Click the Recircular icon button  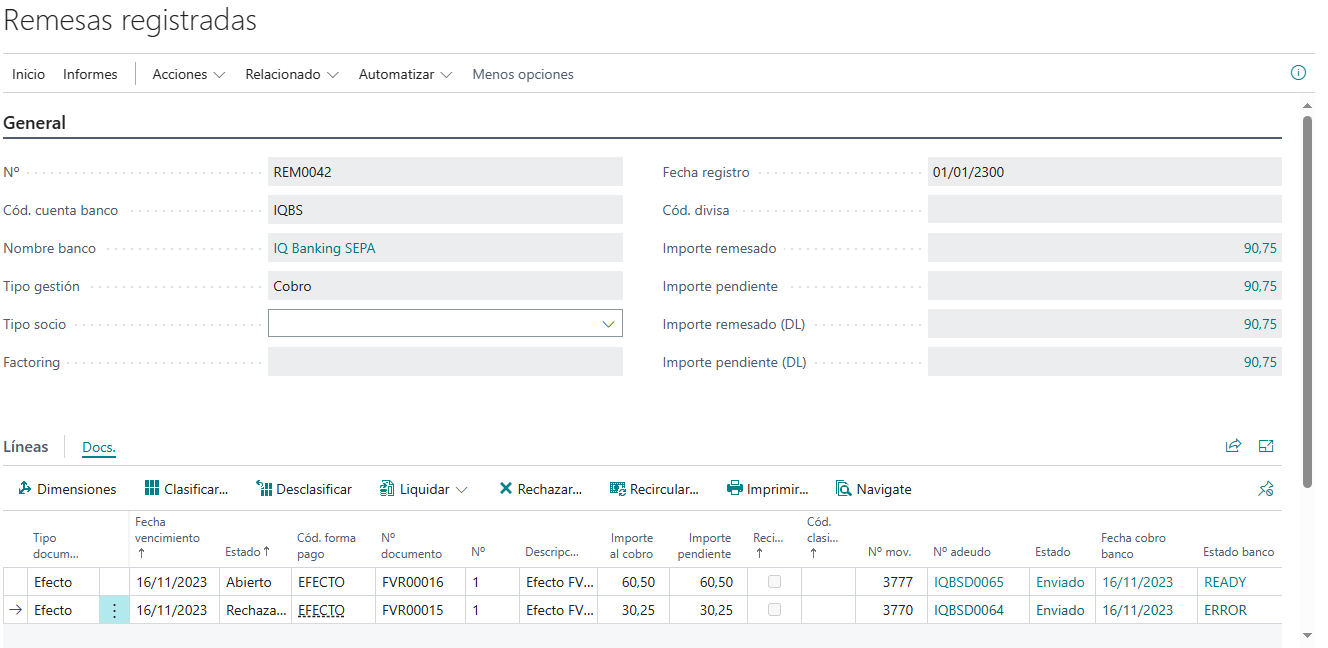617,489
